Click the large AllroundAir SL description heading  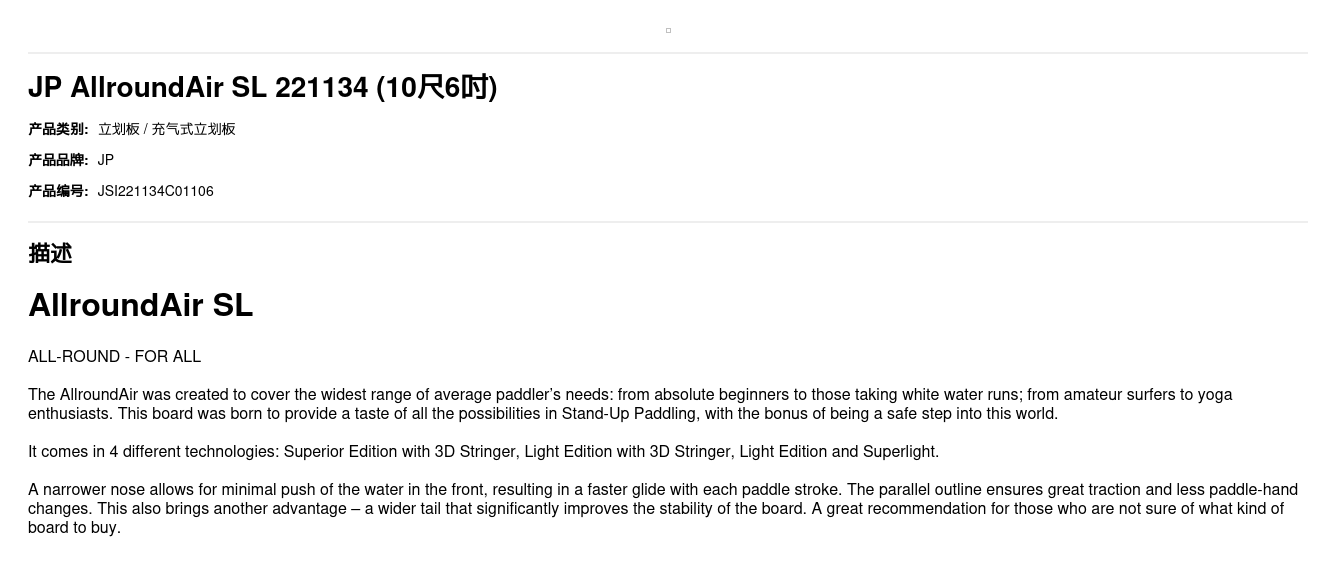pyautogui.click(x=140, y=305)
